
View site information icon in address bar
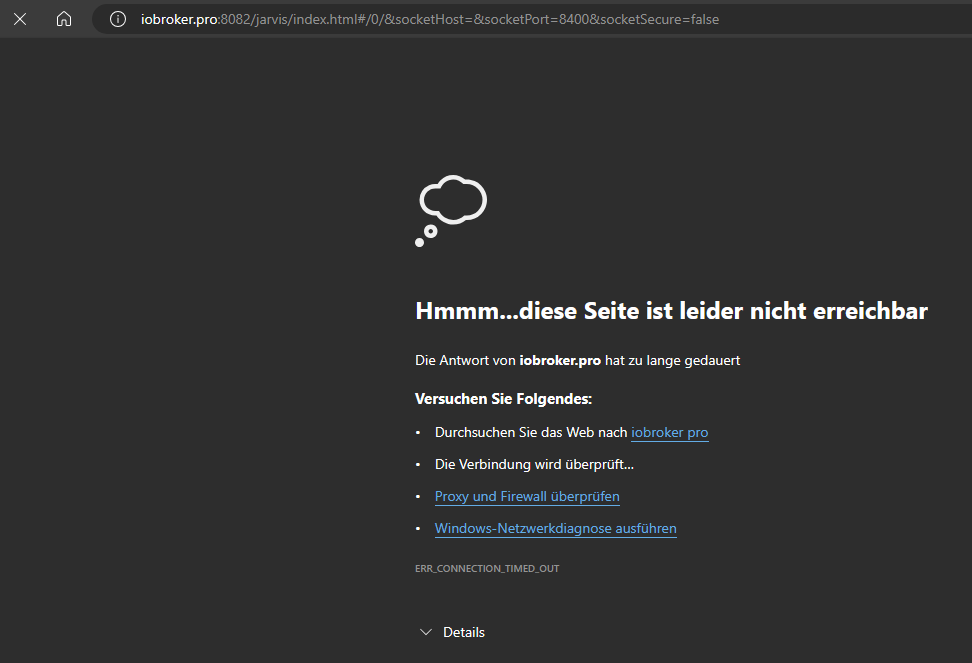tap(118, 19)
